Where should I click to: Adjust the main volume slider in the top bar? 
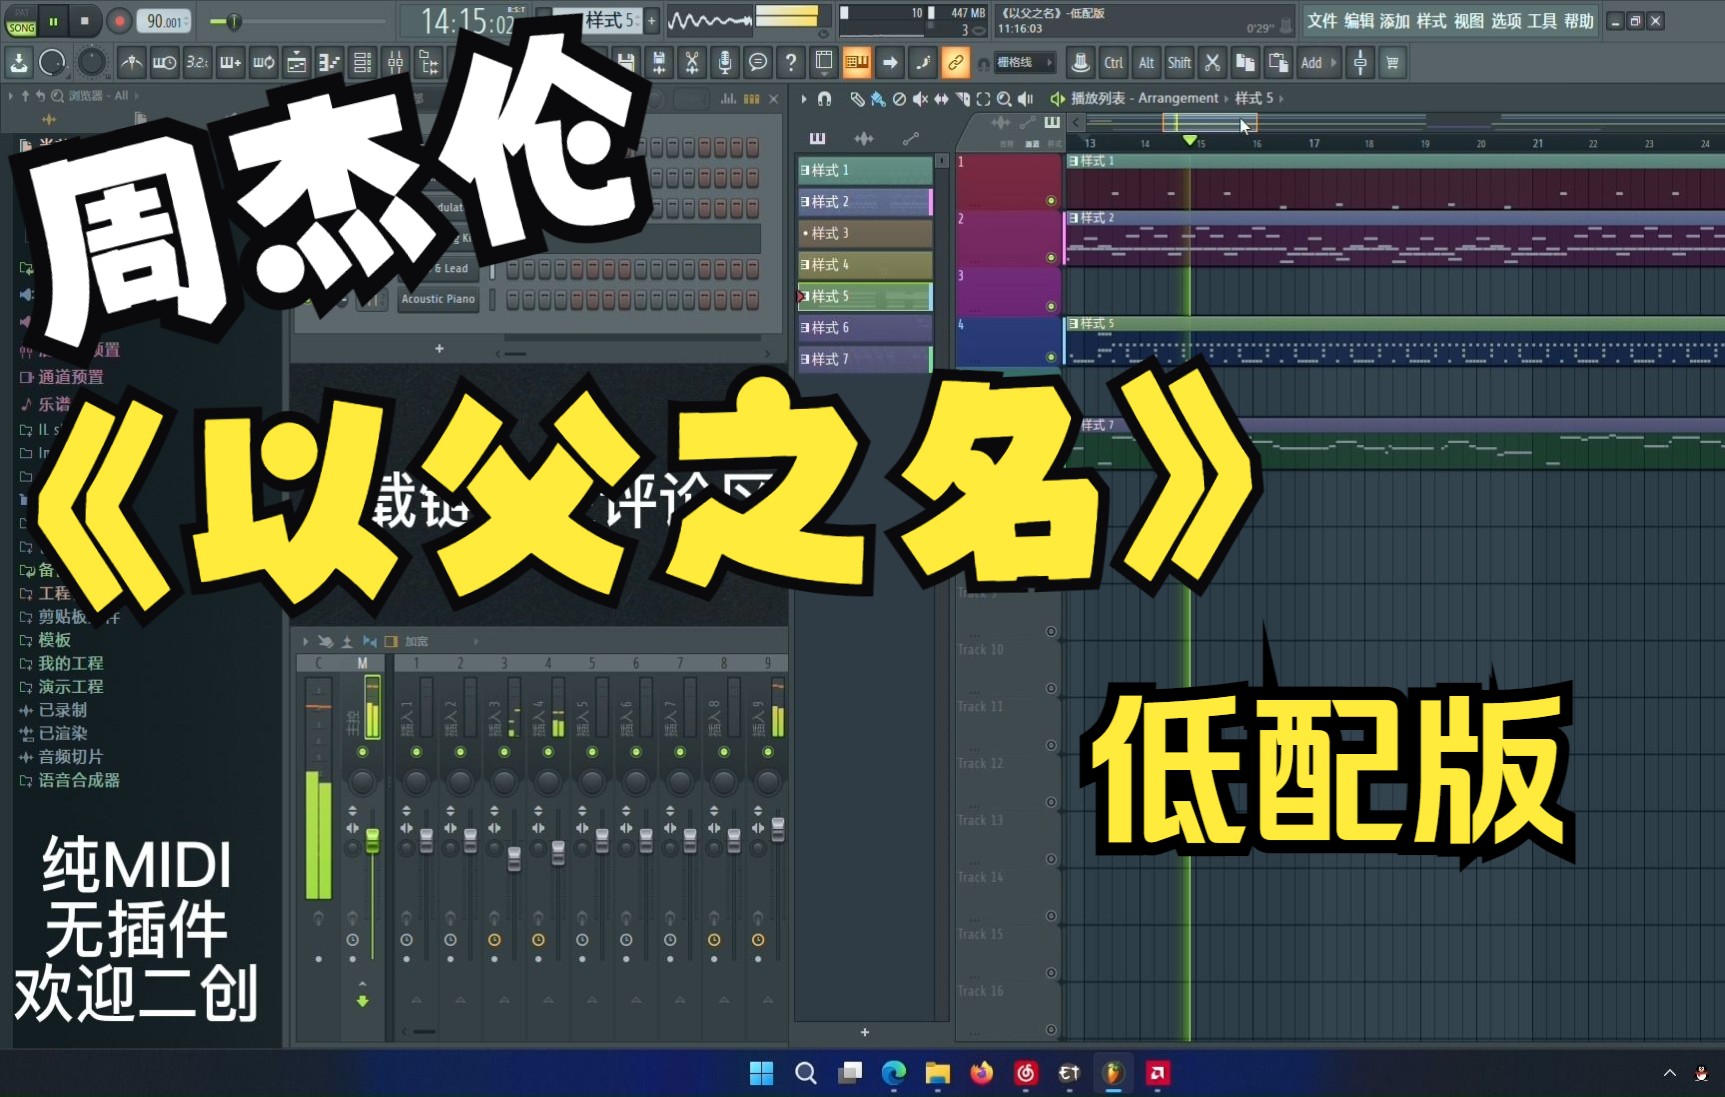pyautogui.click(x=232, y=21)
